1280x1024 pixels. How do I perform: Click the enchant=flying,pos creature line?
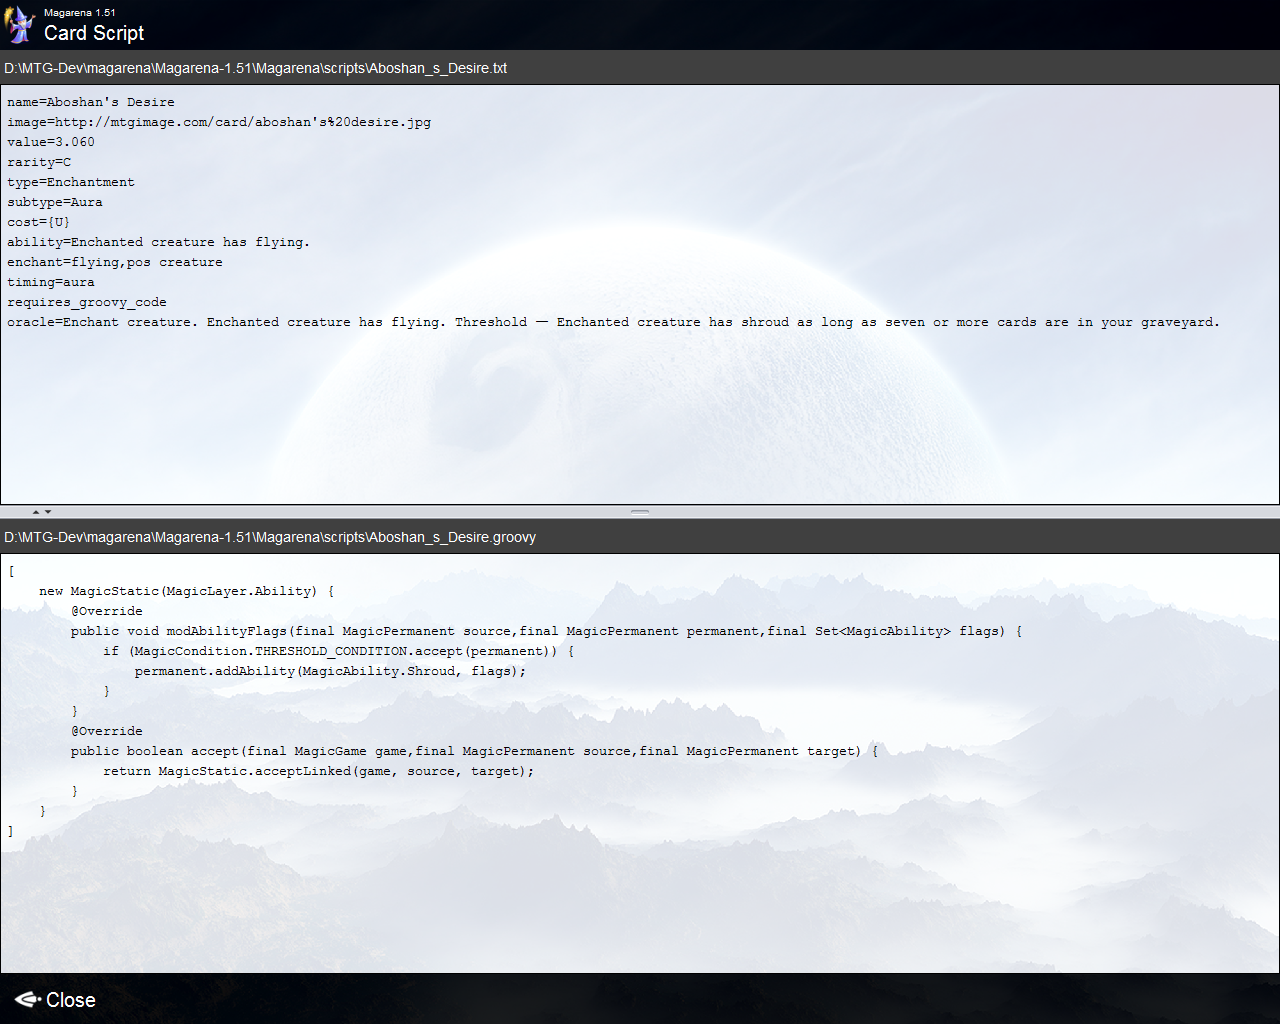(115, 262)
